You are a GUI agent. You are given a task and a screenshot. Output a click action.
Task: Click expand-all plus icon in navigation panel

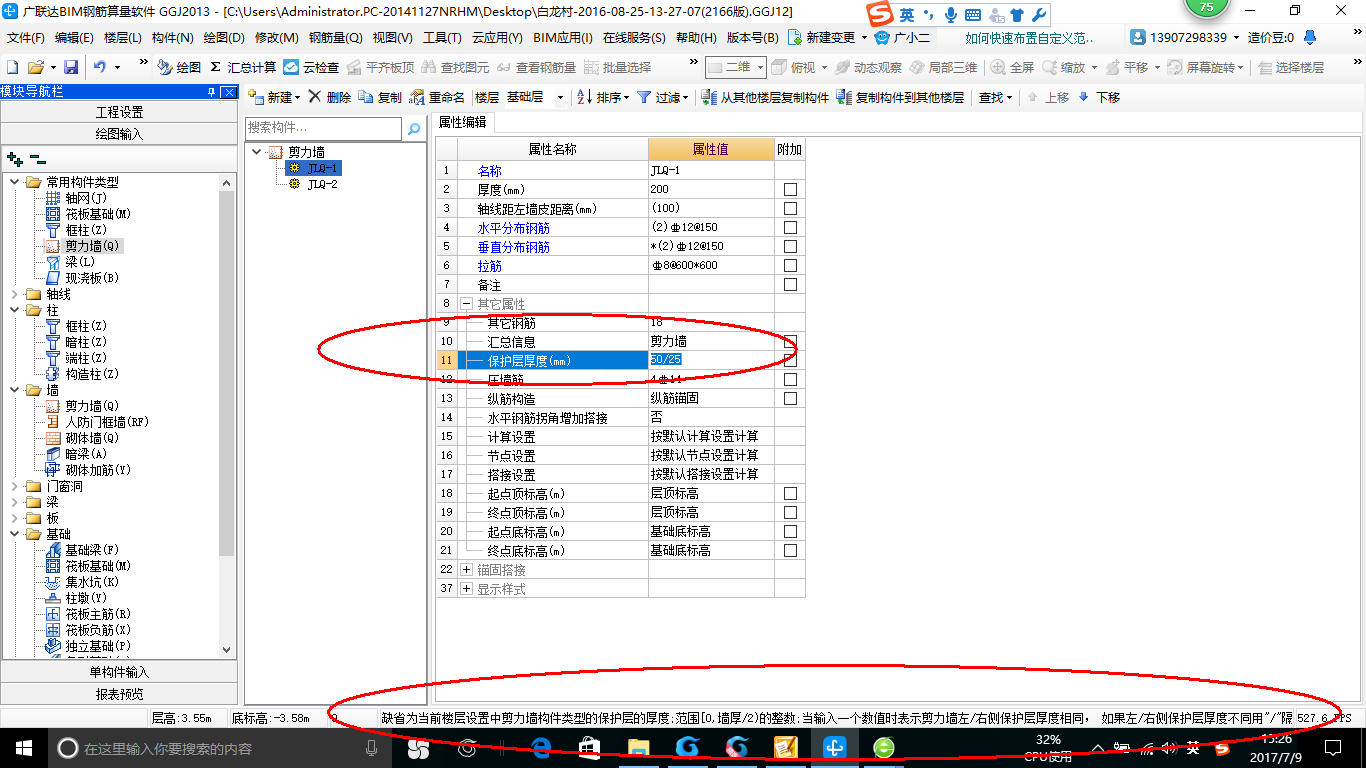[x=15, y=158]
